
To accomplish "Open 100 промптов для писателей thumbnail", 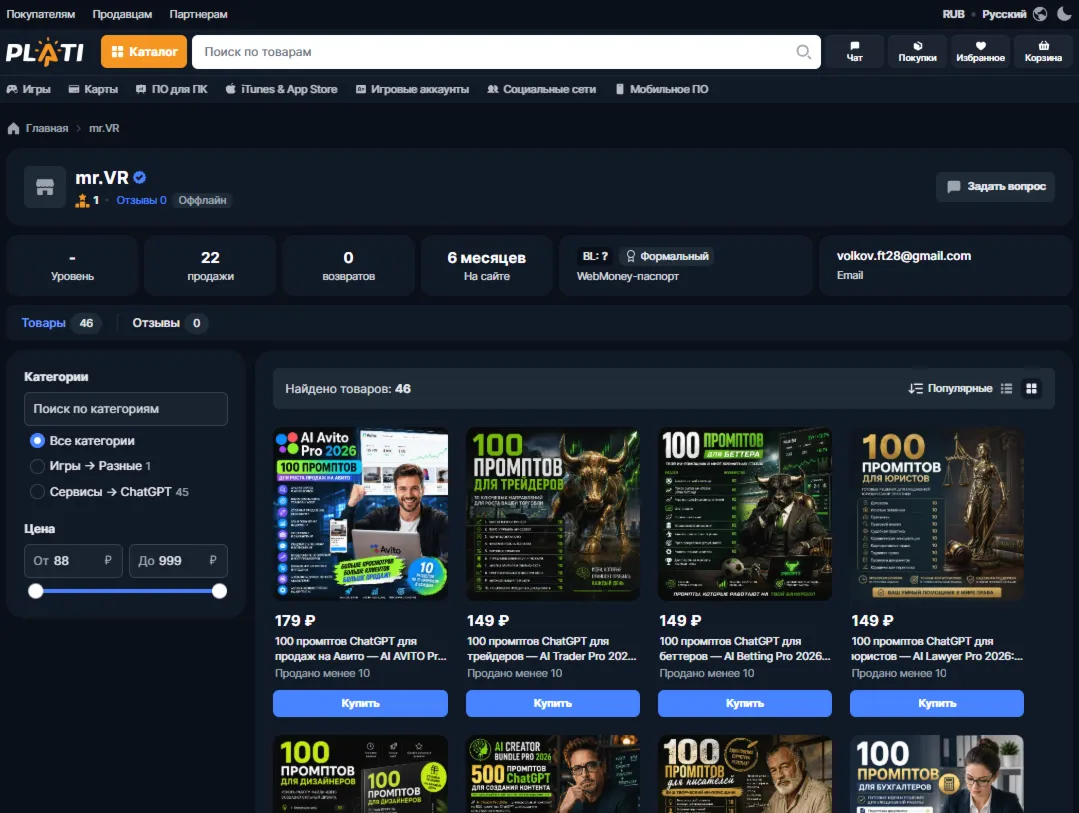I will 745,774.
